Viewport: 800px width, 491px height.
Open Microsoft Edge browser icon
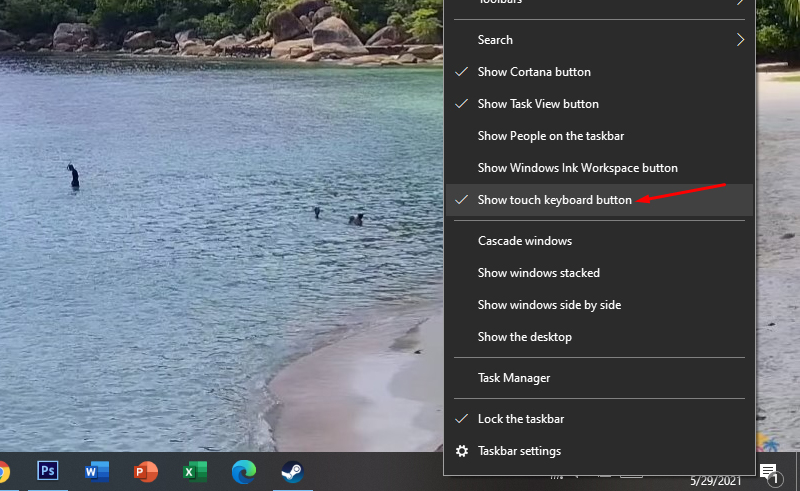coord(243,471)
